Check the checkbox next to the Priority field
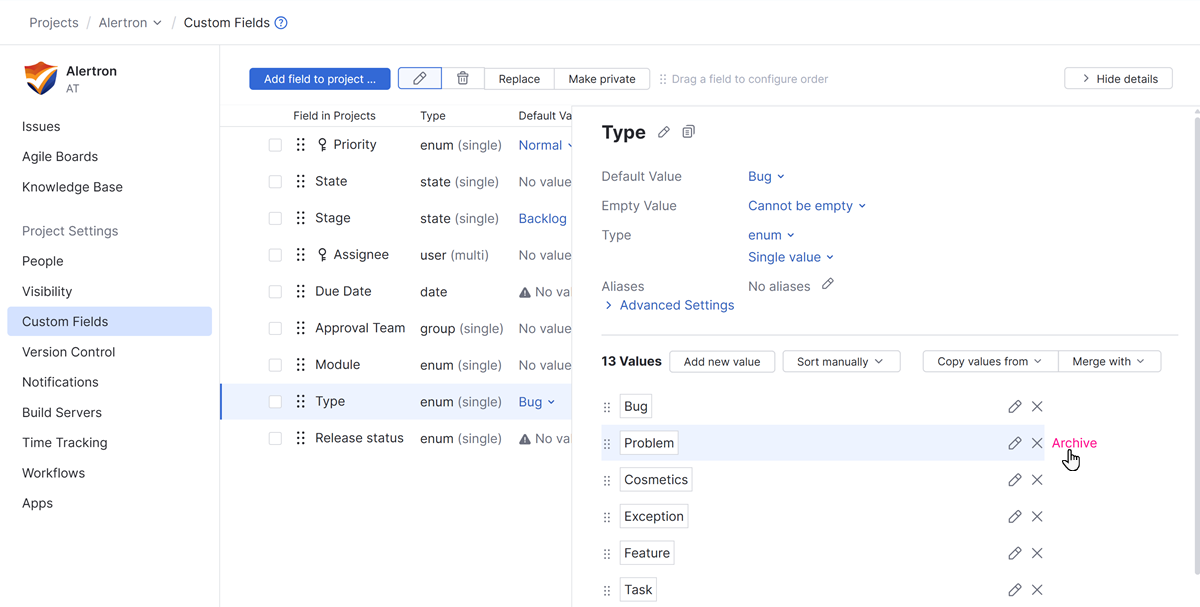The height and width of the screenshot is (607, 1200). pyautogui.click(x=275, y=144)
